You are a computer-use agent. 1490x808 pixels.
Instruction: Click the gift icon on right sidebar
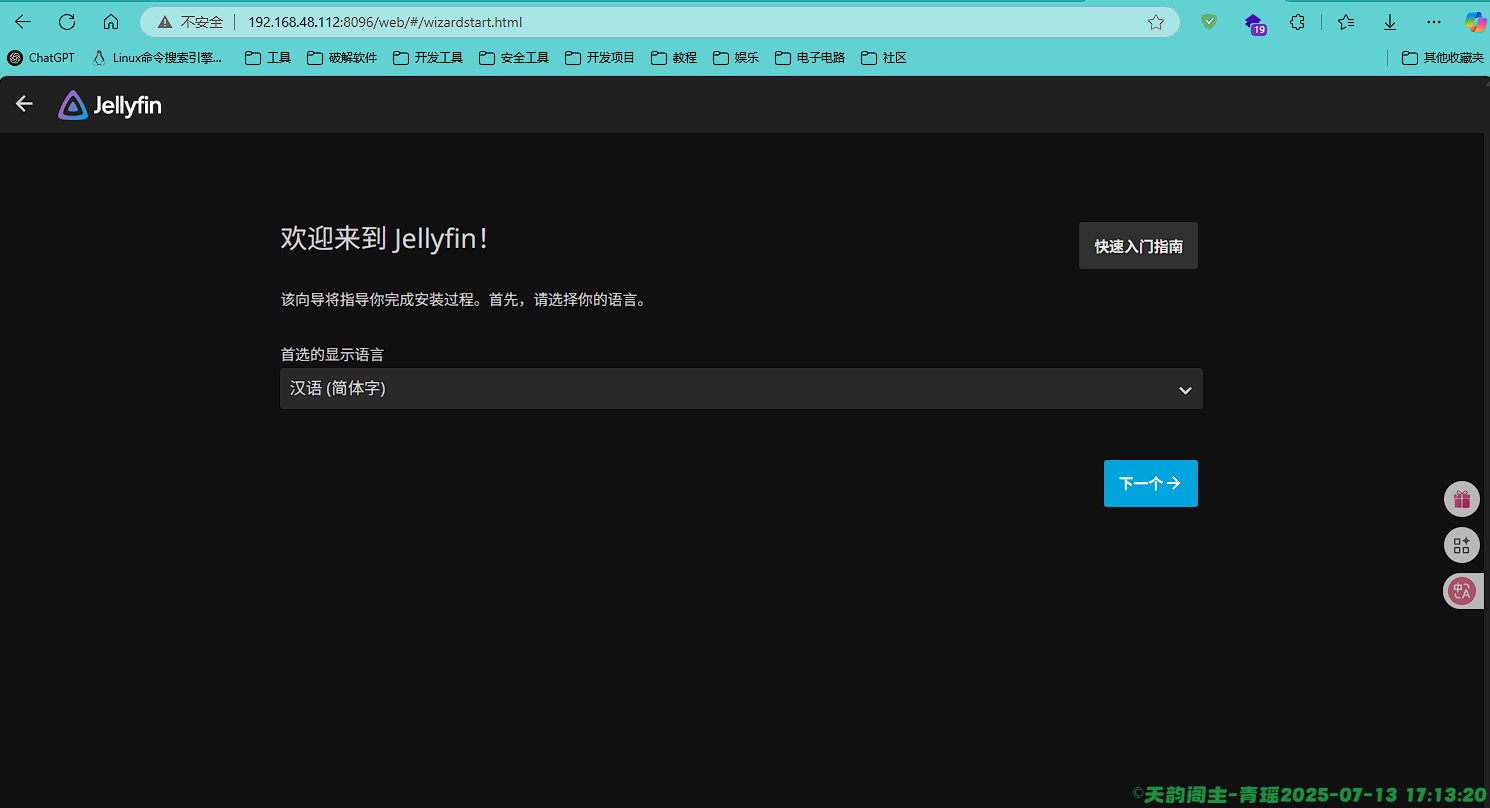(x=1461, y=499)
